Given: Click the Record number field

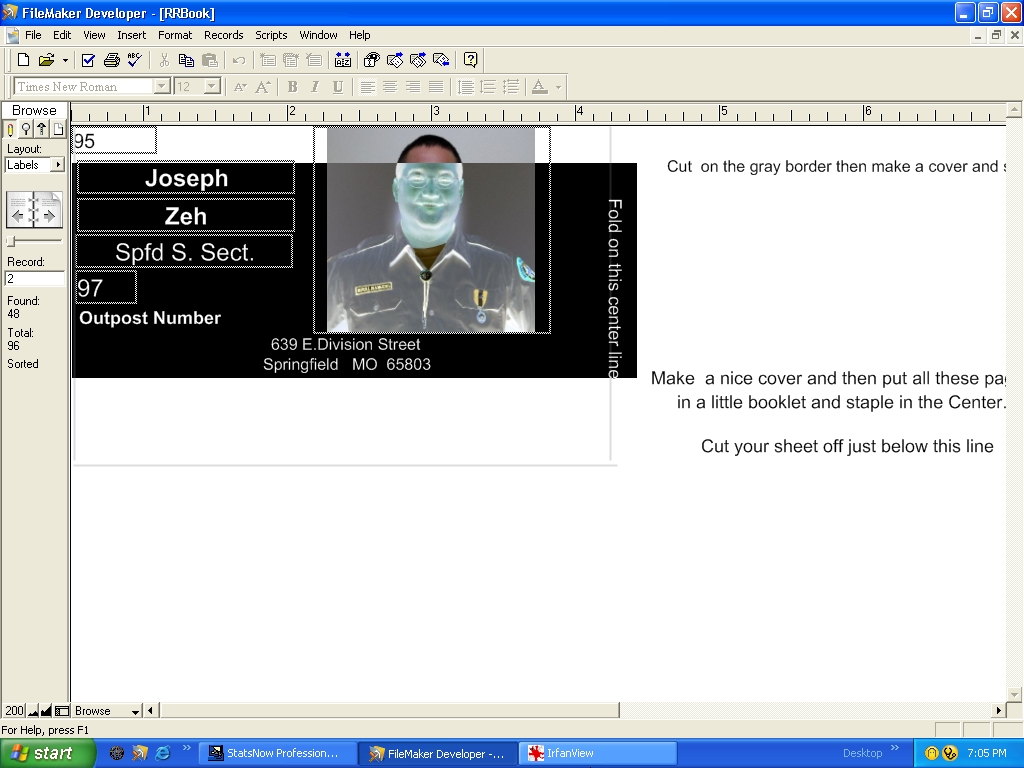Looking at the screenshot, I should click(35, 279).
